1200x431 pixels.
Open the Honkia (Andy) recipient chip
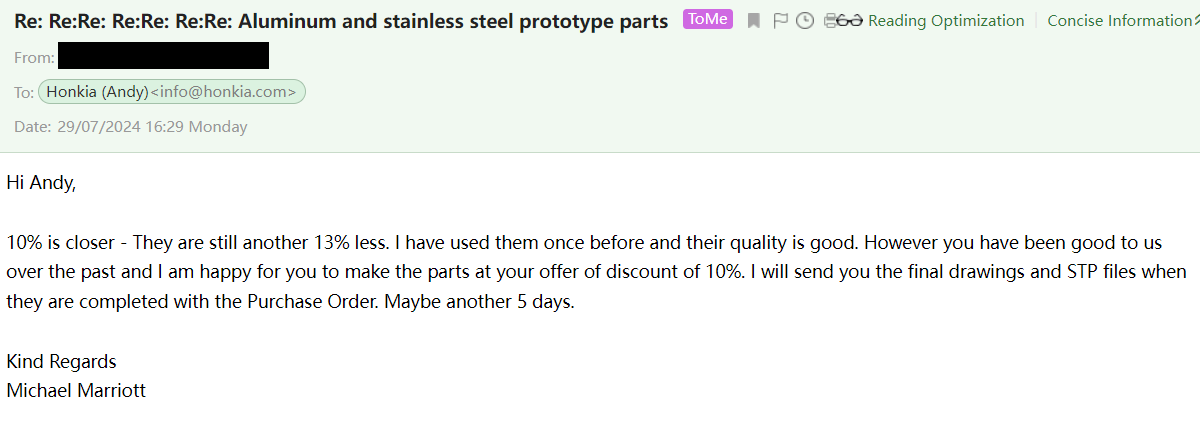coord(172,92)
